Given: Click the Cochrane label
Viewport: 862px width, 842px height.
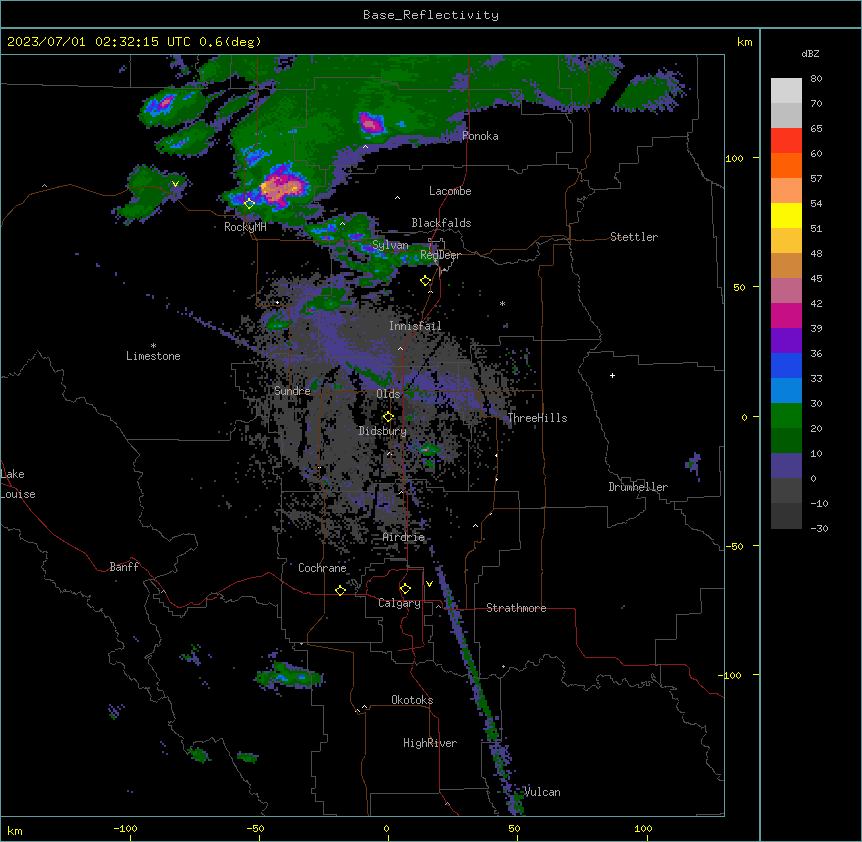Looking at the screenshot, I should (322, 568).
